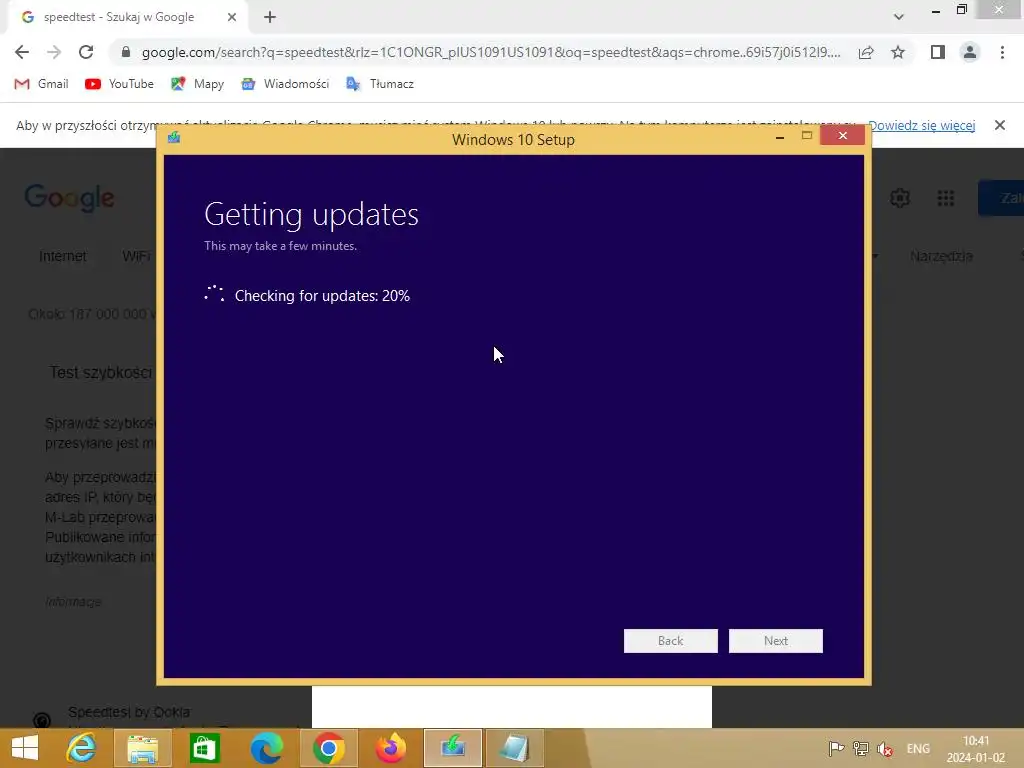Open Google search settings gear

click(x=900, y=198)
